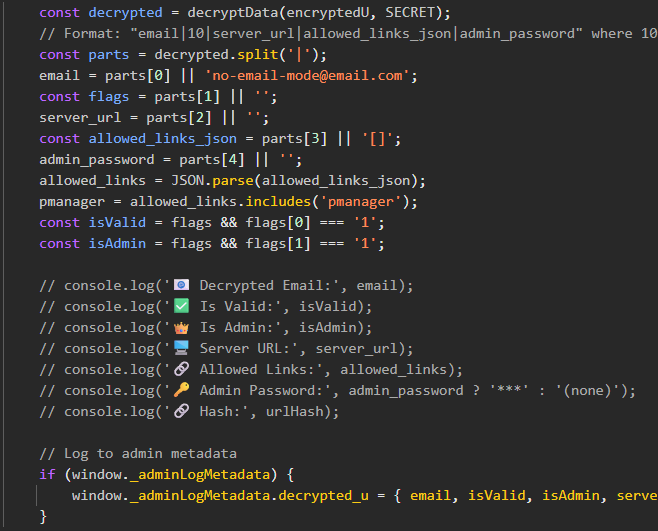Screen dimensions: 658x531
Task: Click the 'isValid' constant declaration
Action: click(x=117, y=222)
